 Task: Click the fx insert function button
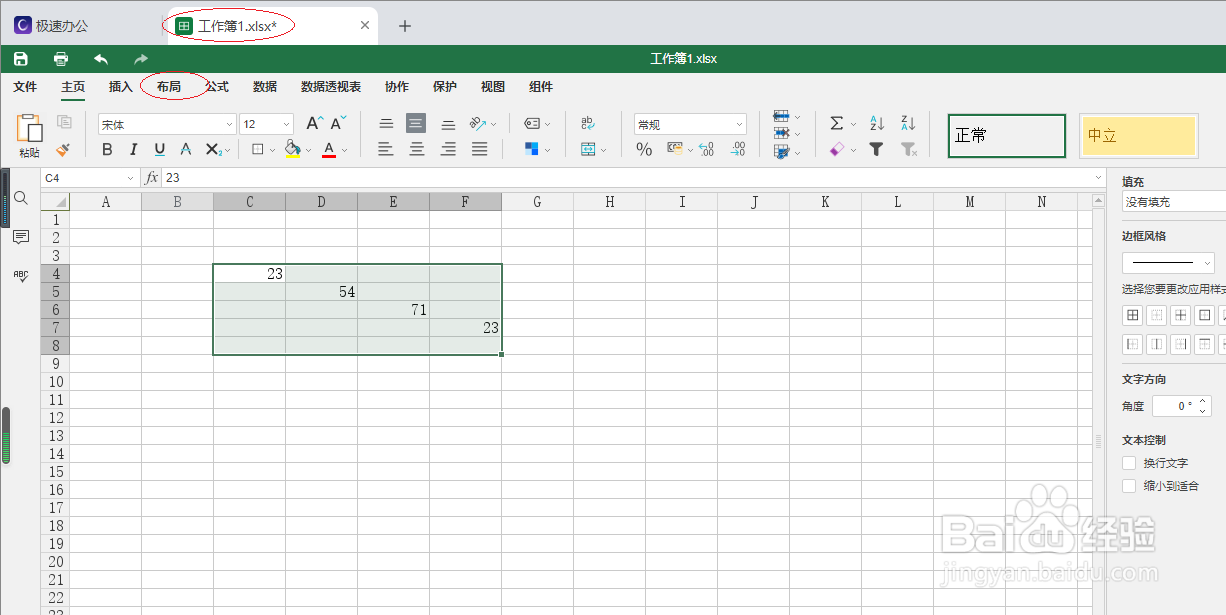point(152,177)
